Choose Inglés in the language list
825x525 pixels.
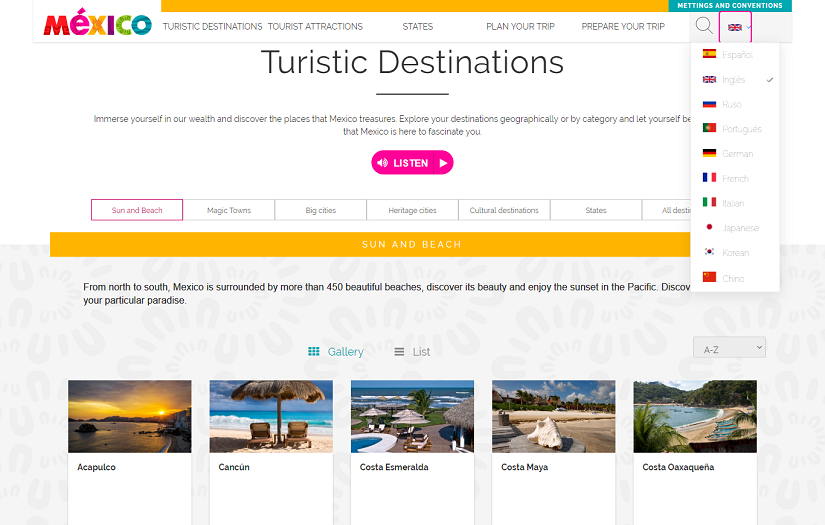(x=735, y=79)
